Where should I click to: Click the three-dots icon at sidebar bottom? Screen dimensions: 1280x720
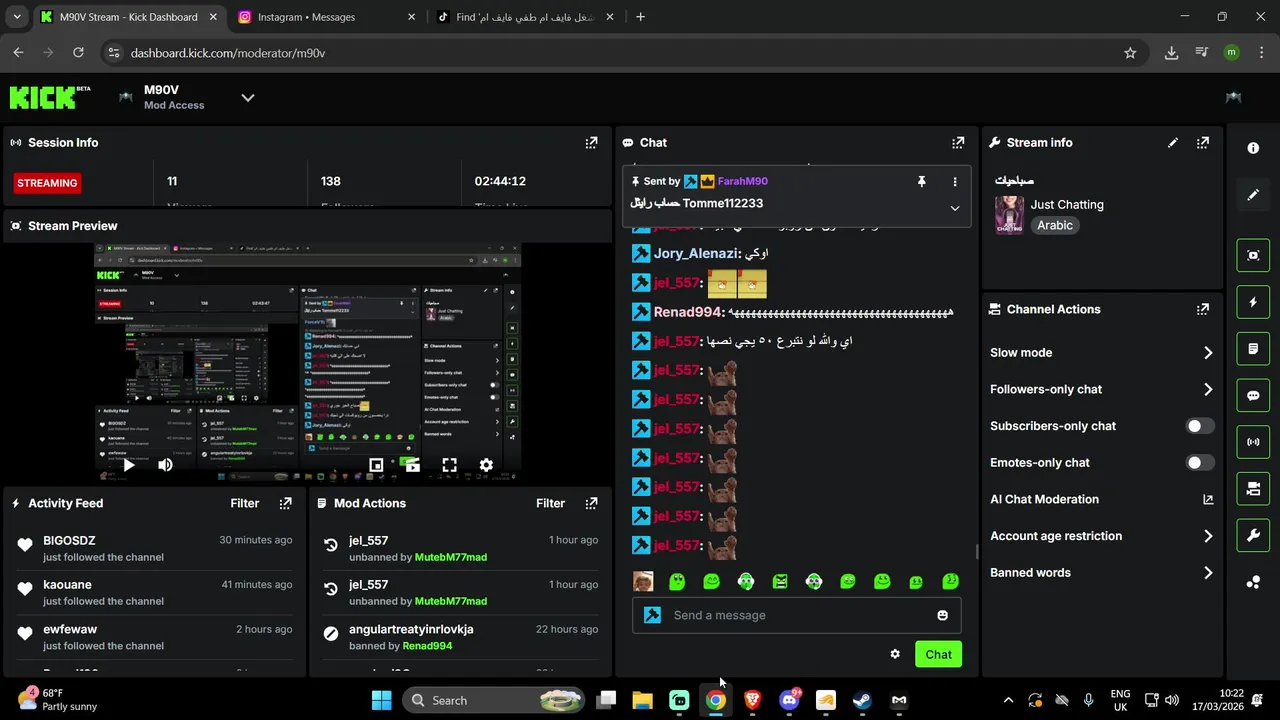pos(1253,582)
